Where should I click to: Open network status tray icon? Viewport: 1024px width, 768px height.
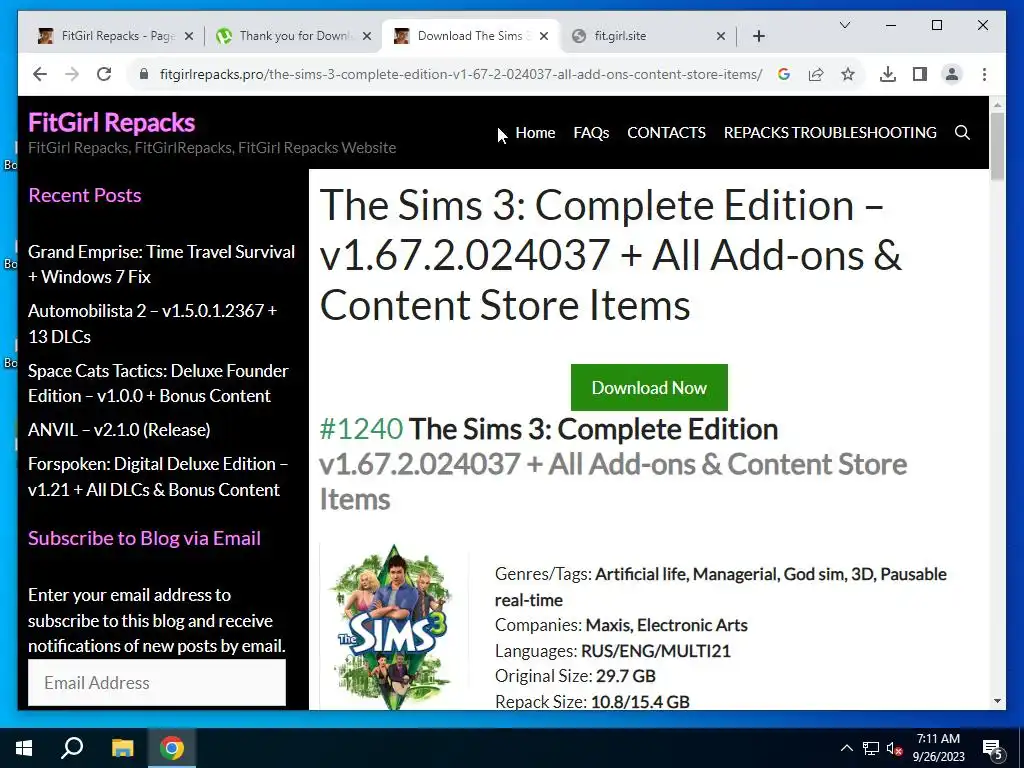click(871, 748)
